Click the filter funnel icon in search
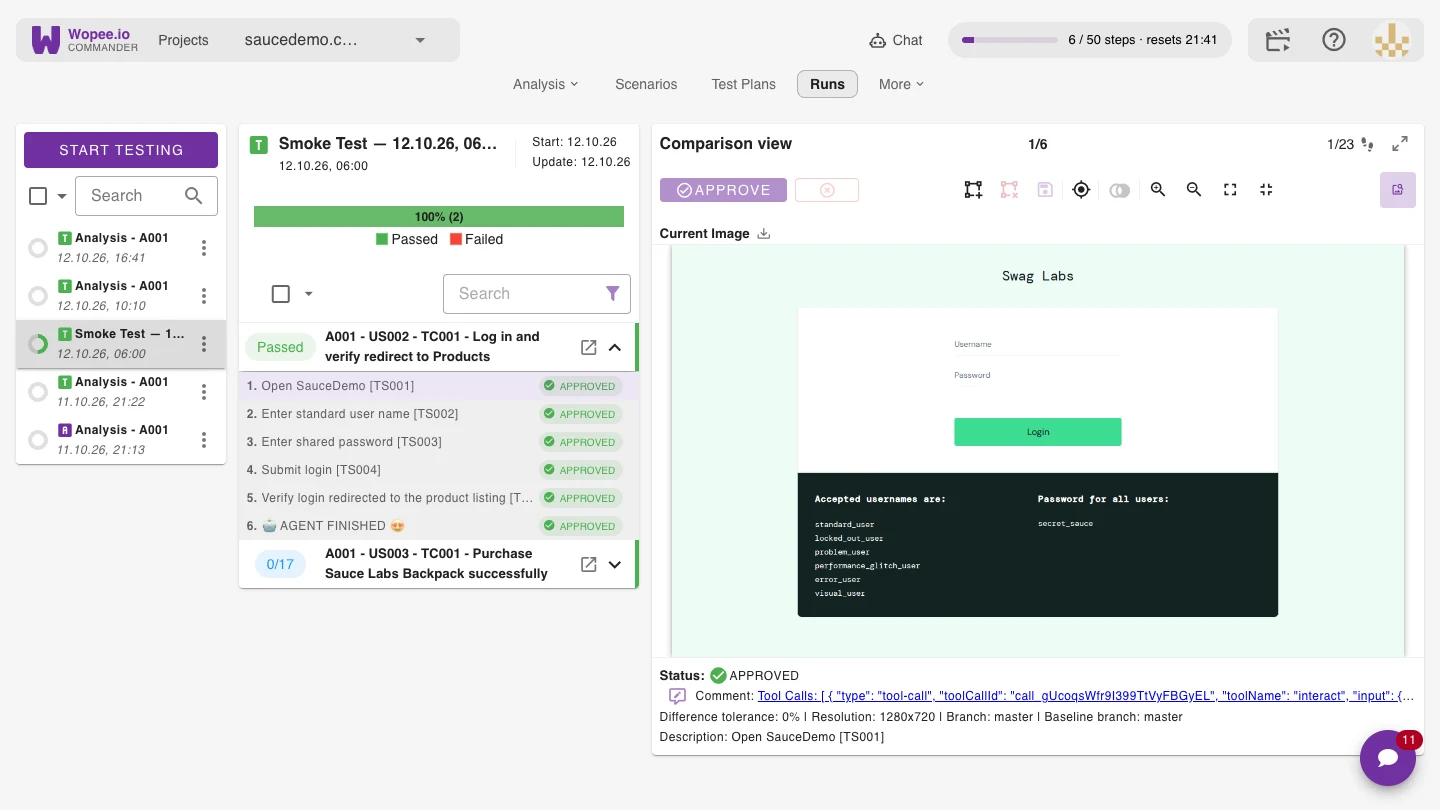This screenshot has height=810, width=1440. (x=613, y=293)
